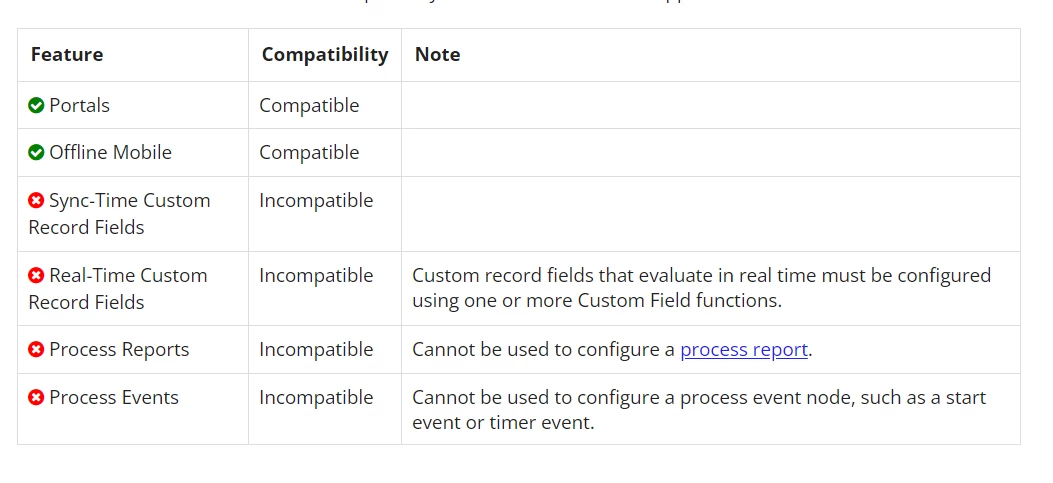This screenshot has height=483, width=1053.
Task: Click the Note column header
Action: pyautogui.click(x=437, y=54)
